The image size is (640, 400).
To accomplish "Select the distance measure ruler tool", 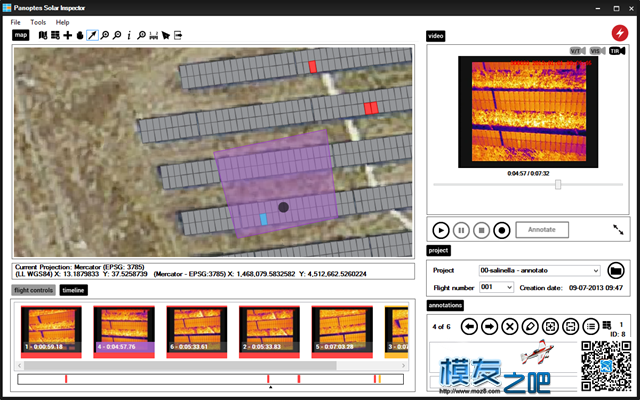I will tap(154, 36).
